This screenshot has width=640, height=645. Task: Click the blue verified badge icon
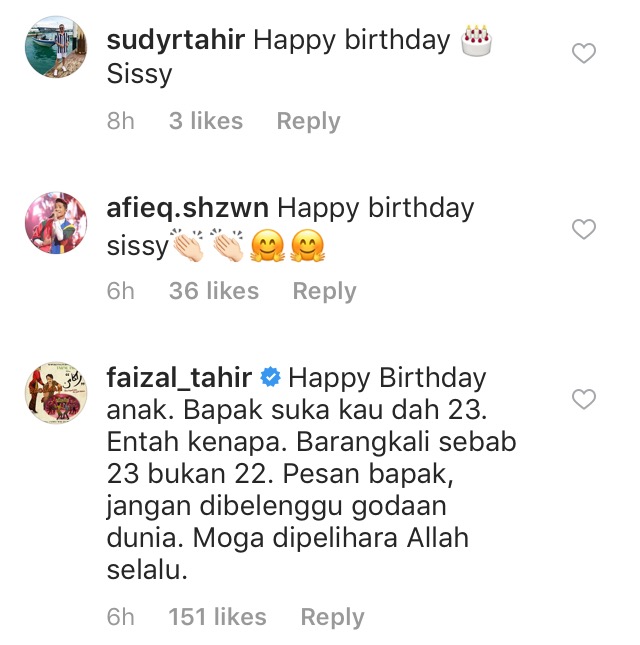[270, 377]
